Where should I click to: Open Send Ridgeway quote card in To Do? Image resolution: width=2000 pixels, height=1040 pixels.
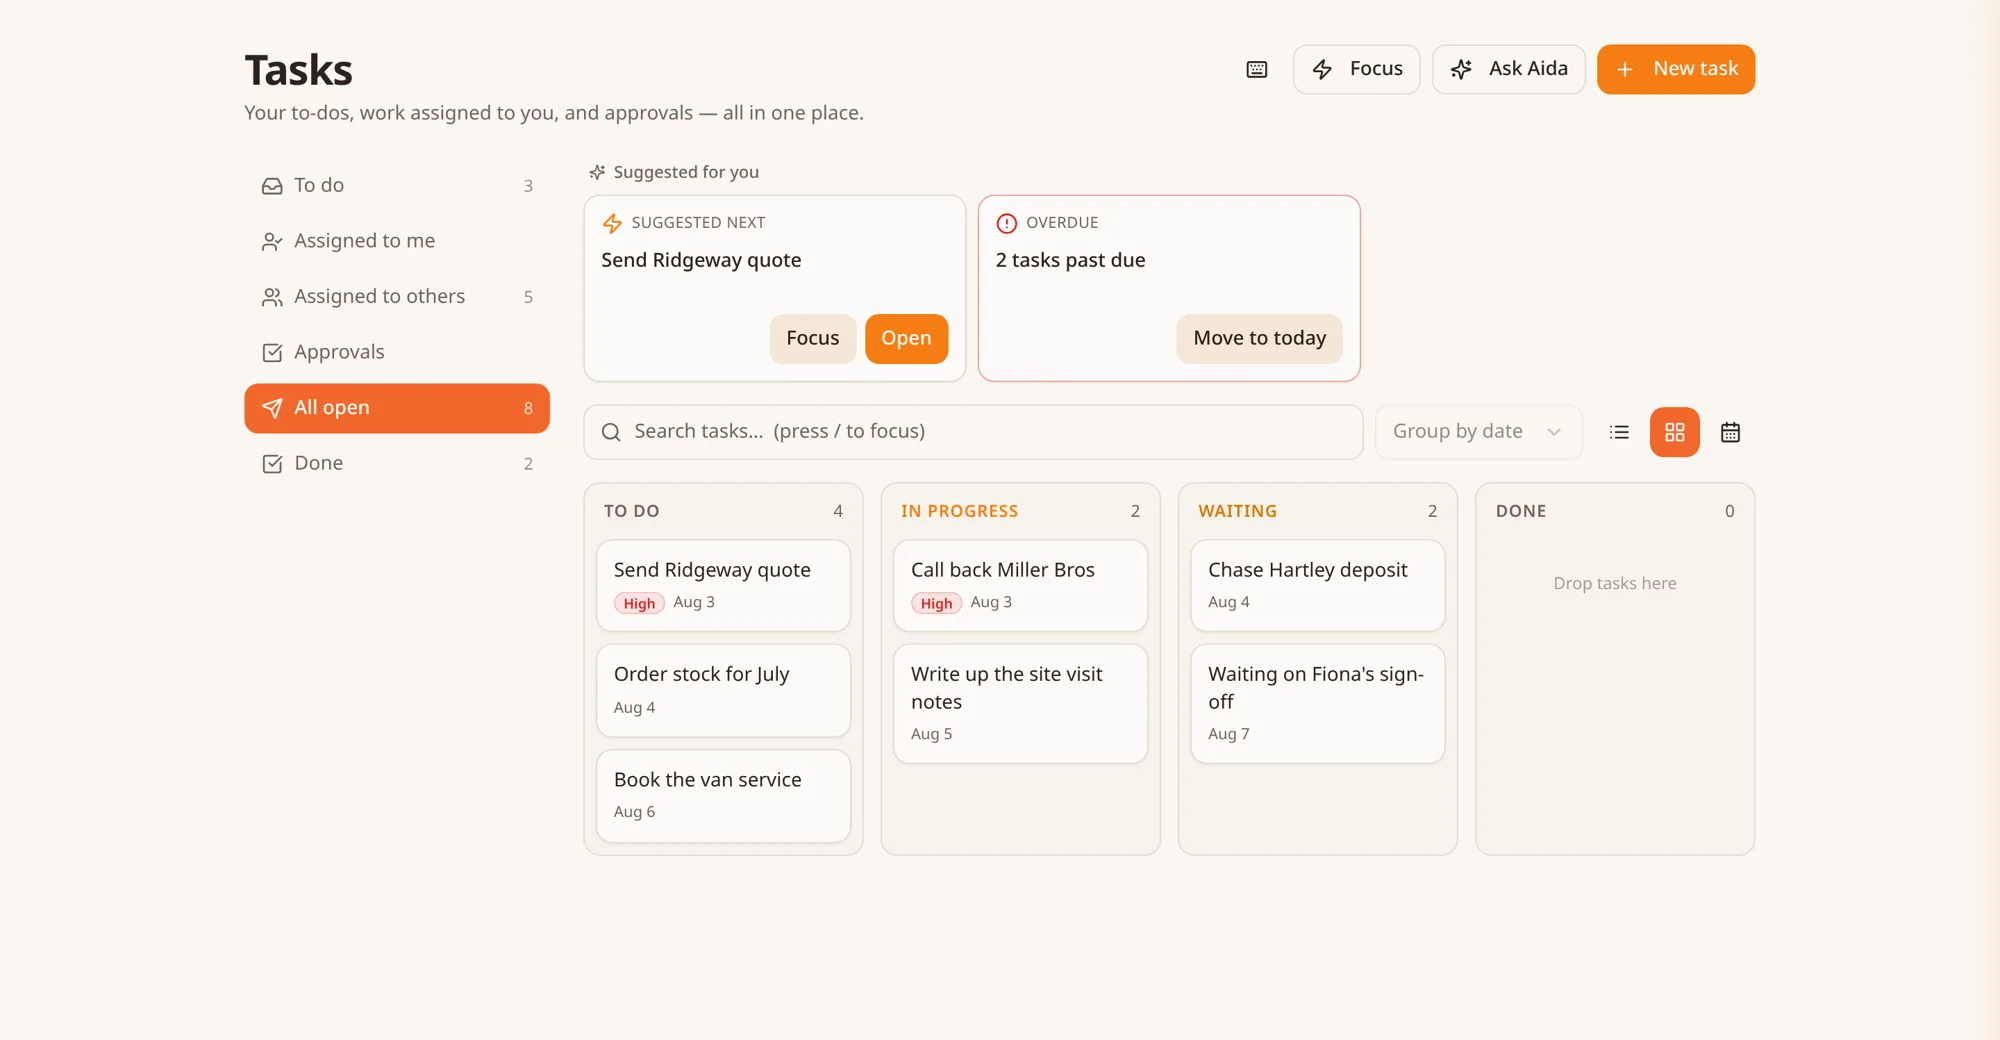tap(723, 585)
